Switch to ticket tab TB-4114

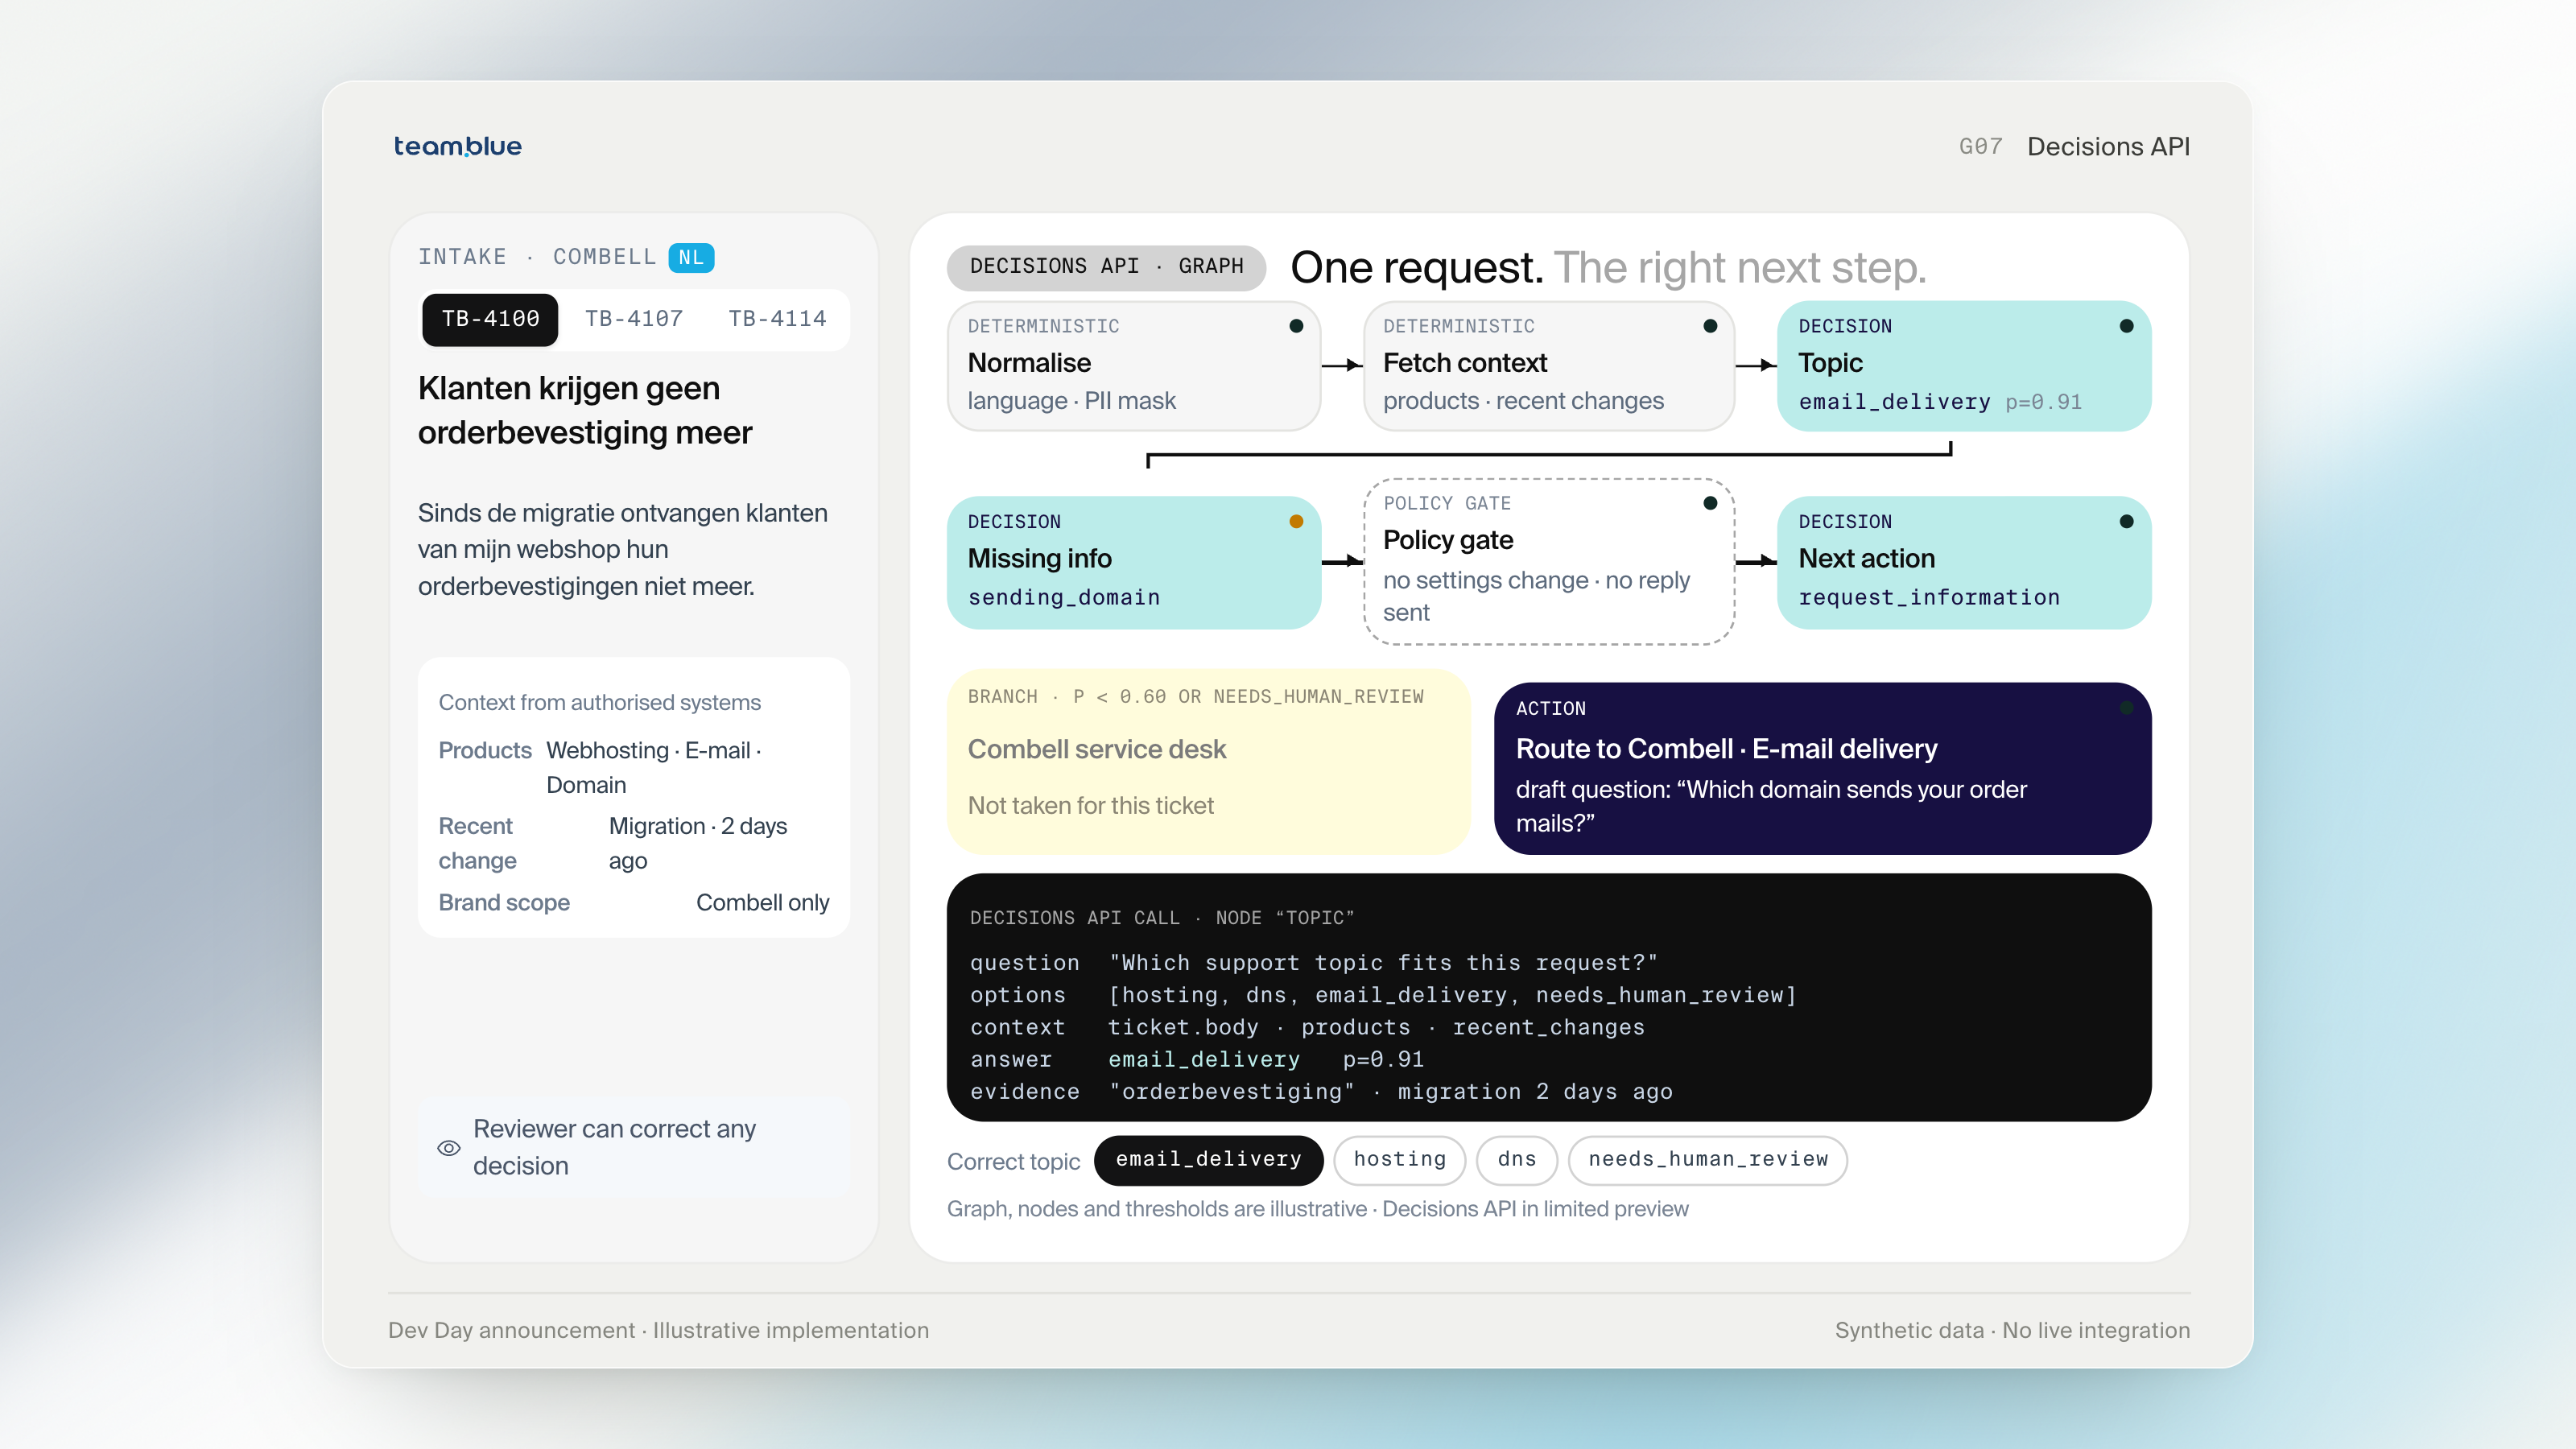pos(777,319)
